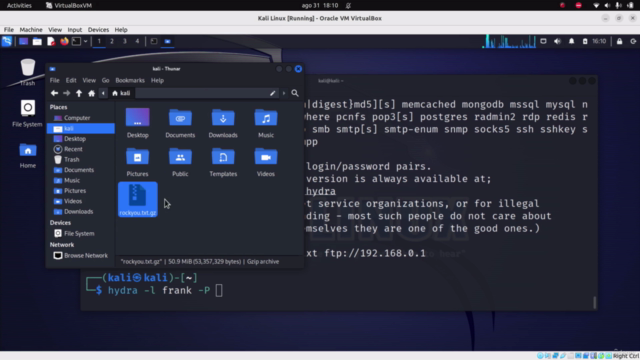The image size is (640, 360).
Task: Switch to workspace 1
Action: point(99,41)
